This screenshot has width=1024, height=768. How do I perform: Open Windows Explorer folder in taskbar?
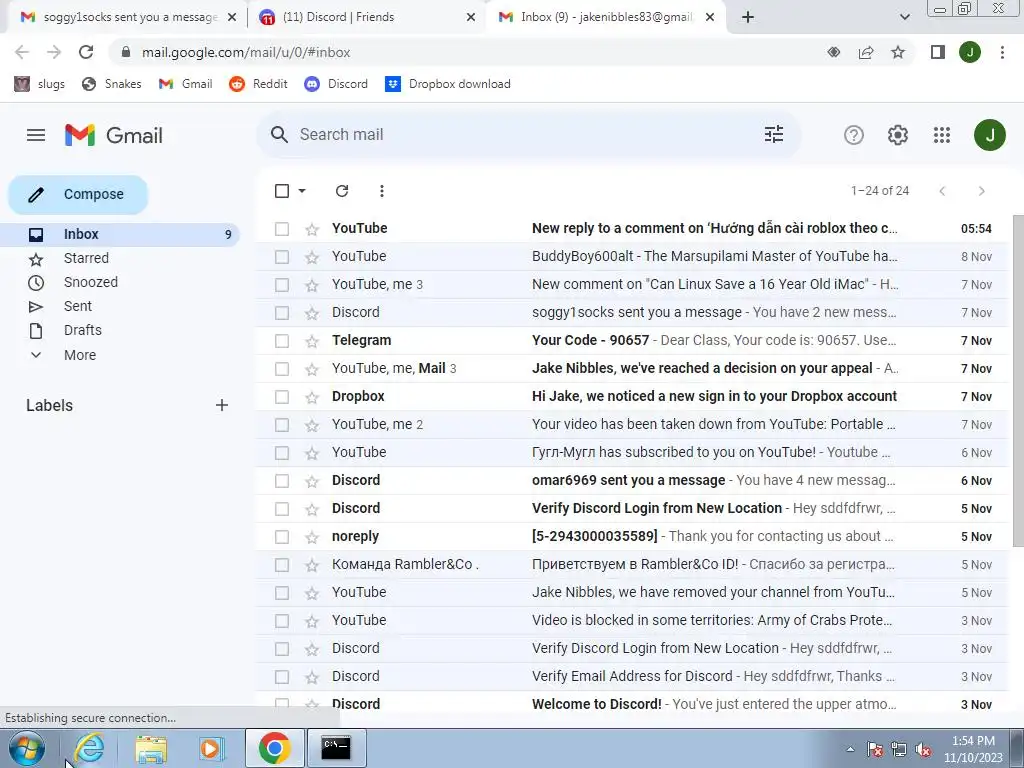(151, 748)
